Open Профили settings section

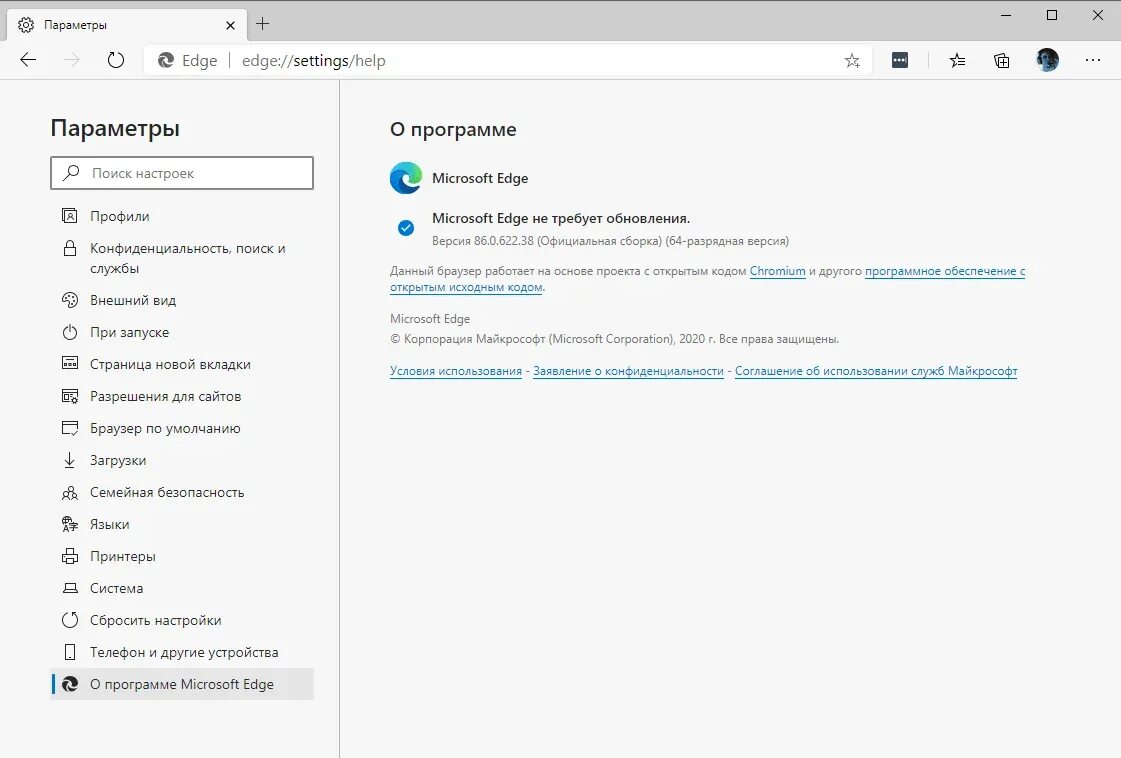point(182,216)
